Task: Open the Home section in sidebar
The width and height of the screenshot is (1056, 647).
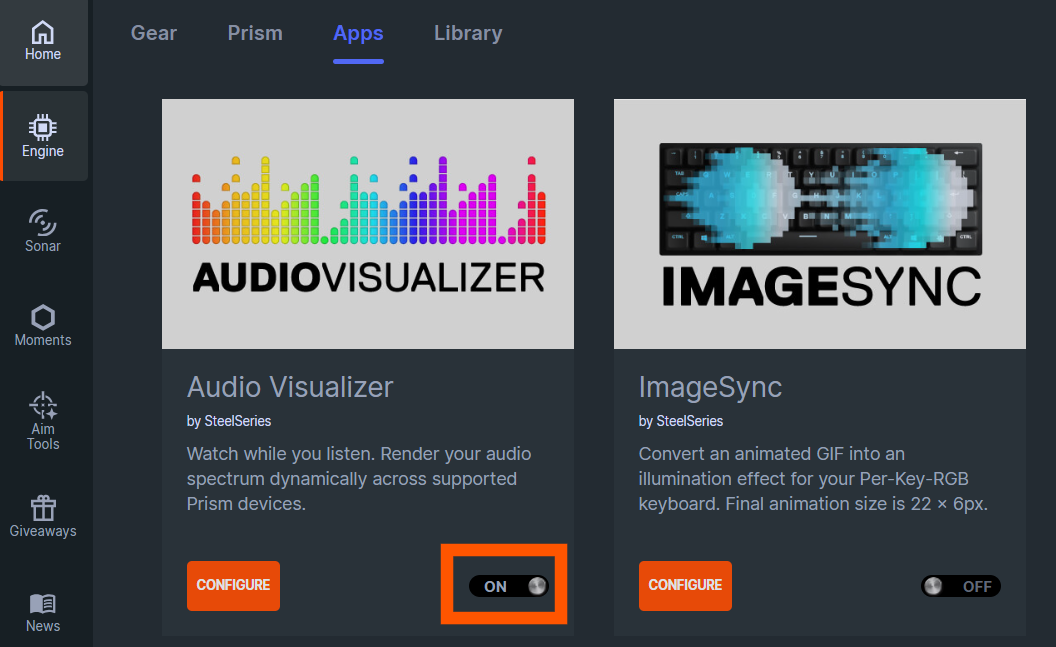Action: tap(43, 42)
